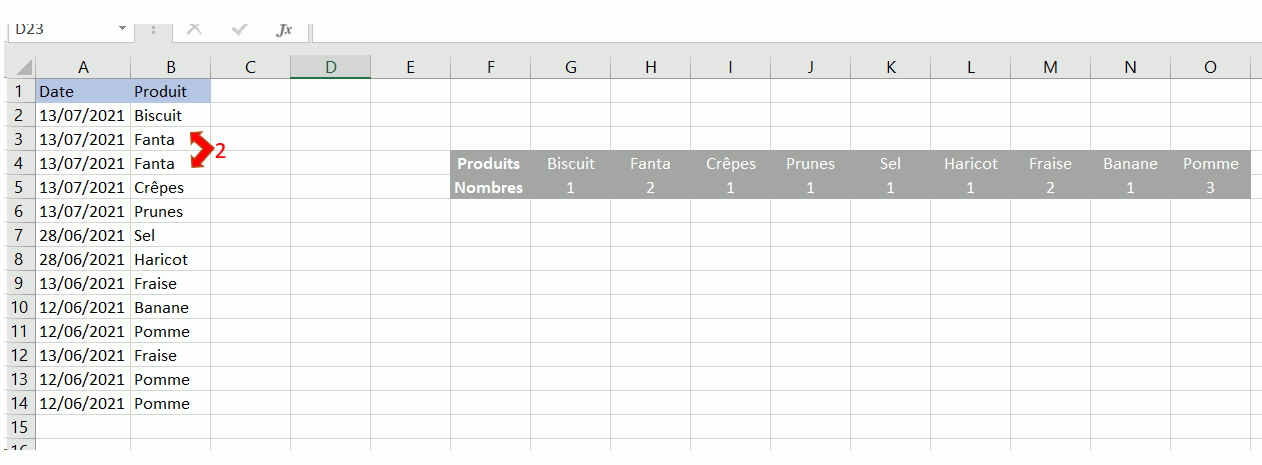Select column A header
This screenshot has width=1262, height=465.
click(x=83, y=67)
